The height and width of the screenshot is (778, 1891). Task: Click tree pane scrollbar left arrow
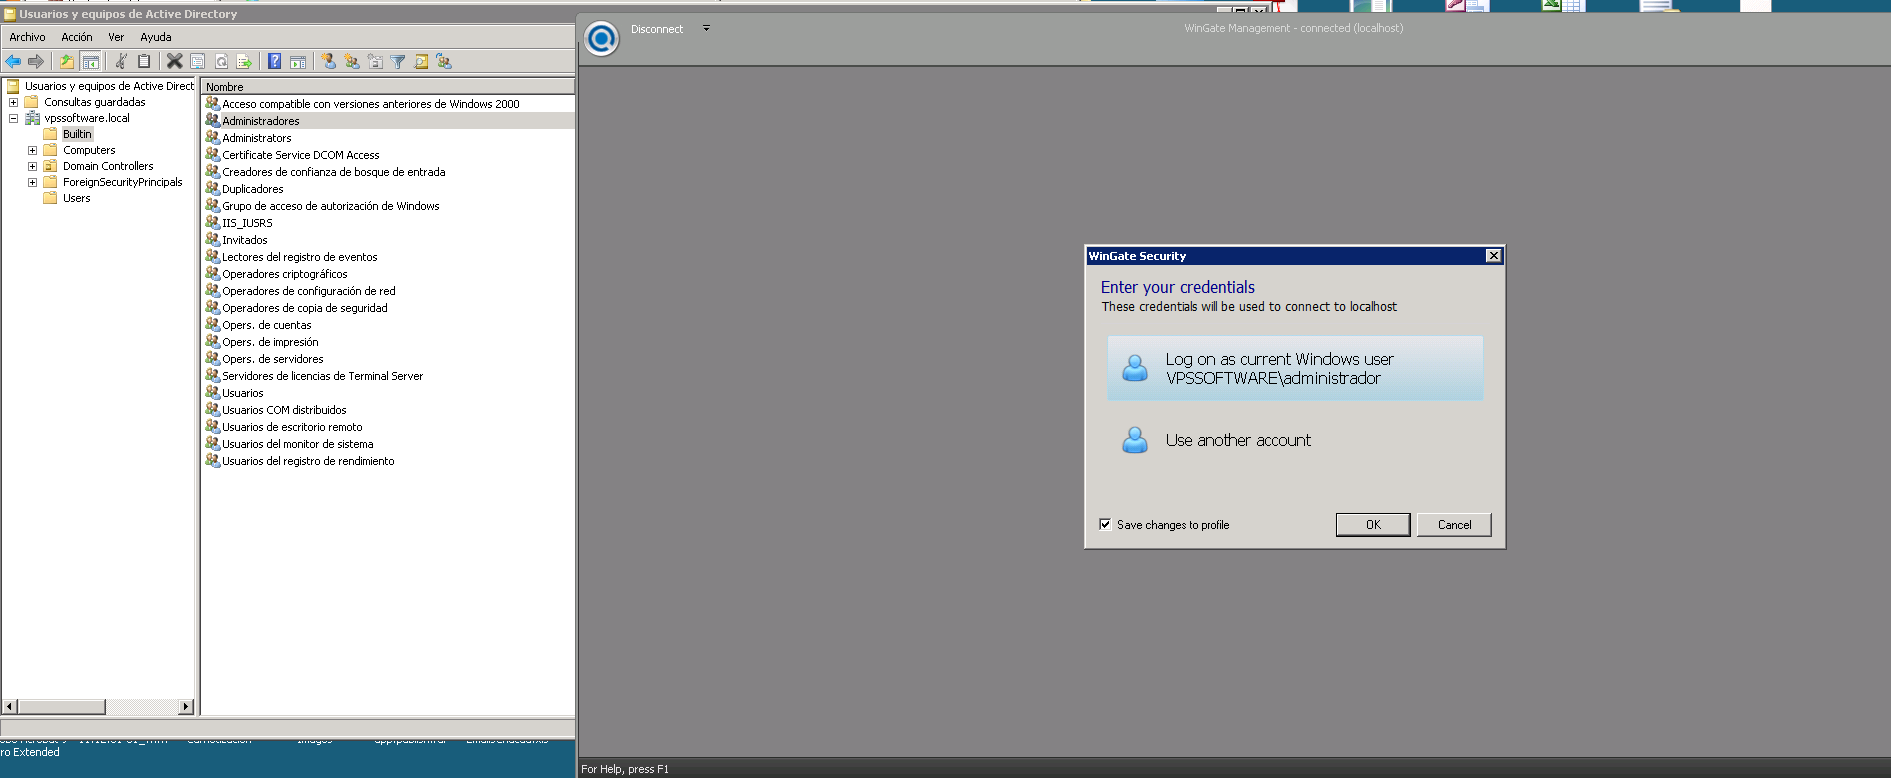pos(10,707)
